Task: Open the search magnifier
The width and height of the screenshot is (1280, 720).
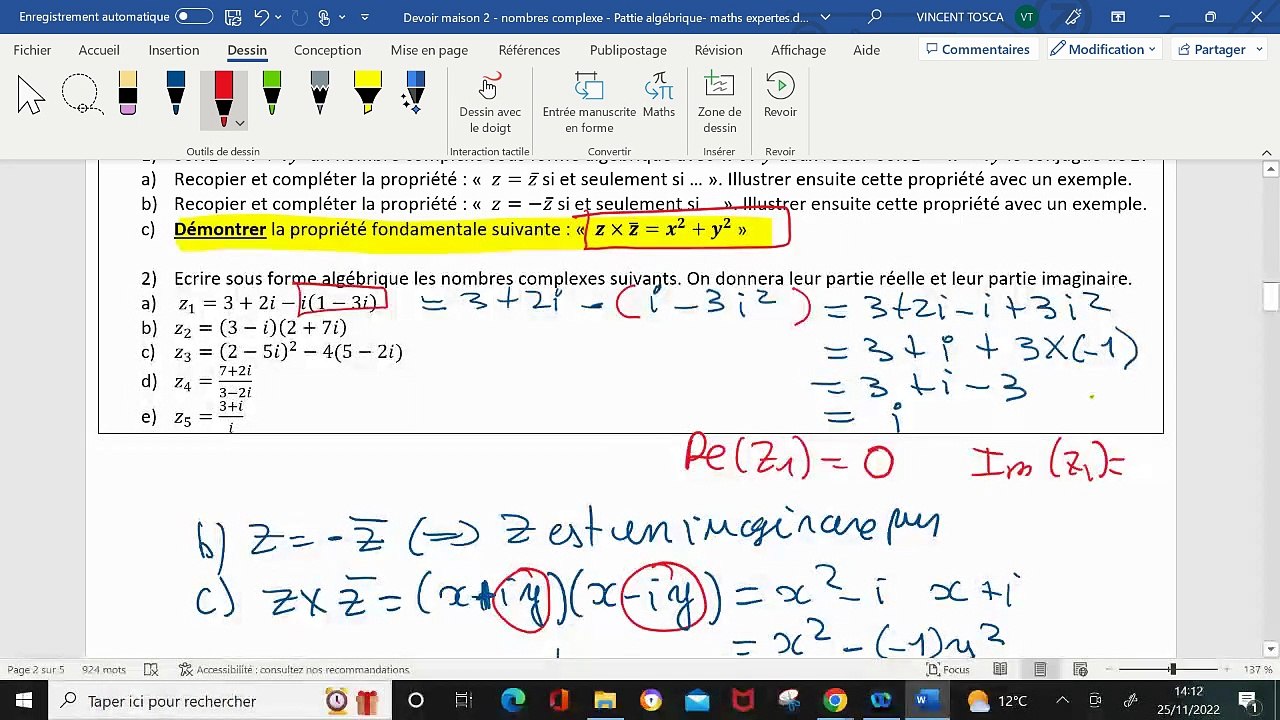Action: pyautogui.click(x=875, y=17)
